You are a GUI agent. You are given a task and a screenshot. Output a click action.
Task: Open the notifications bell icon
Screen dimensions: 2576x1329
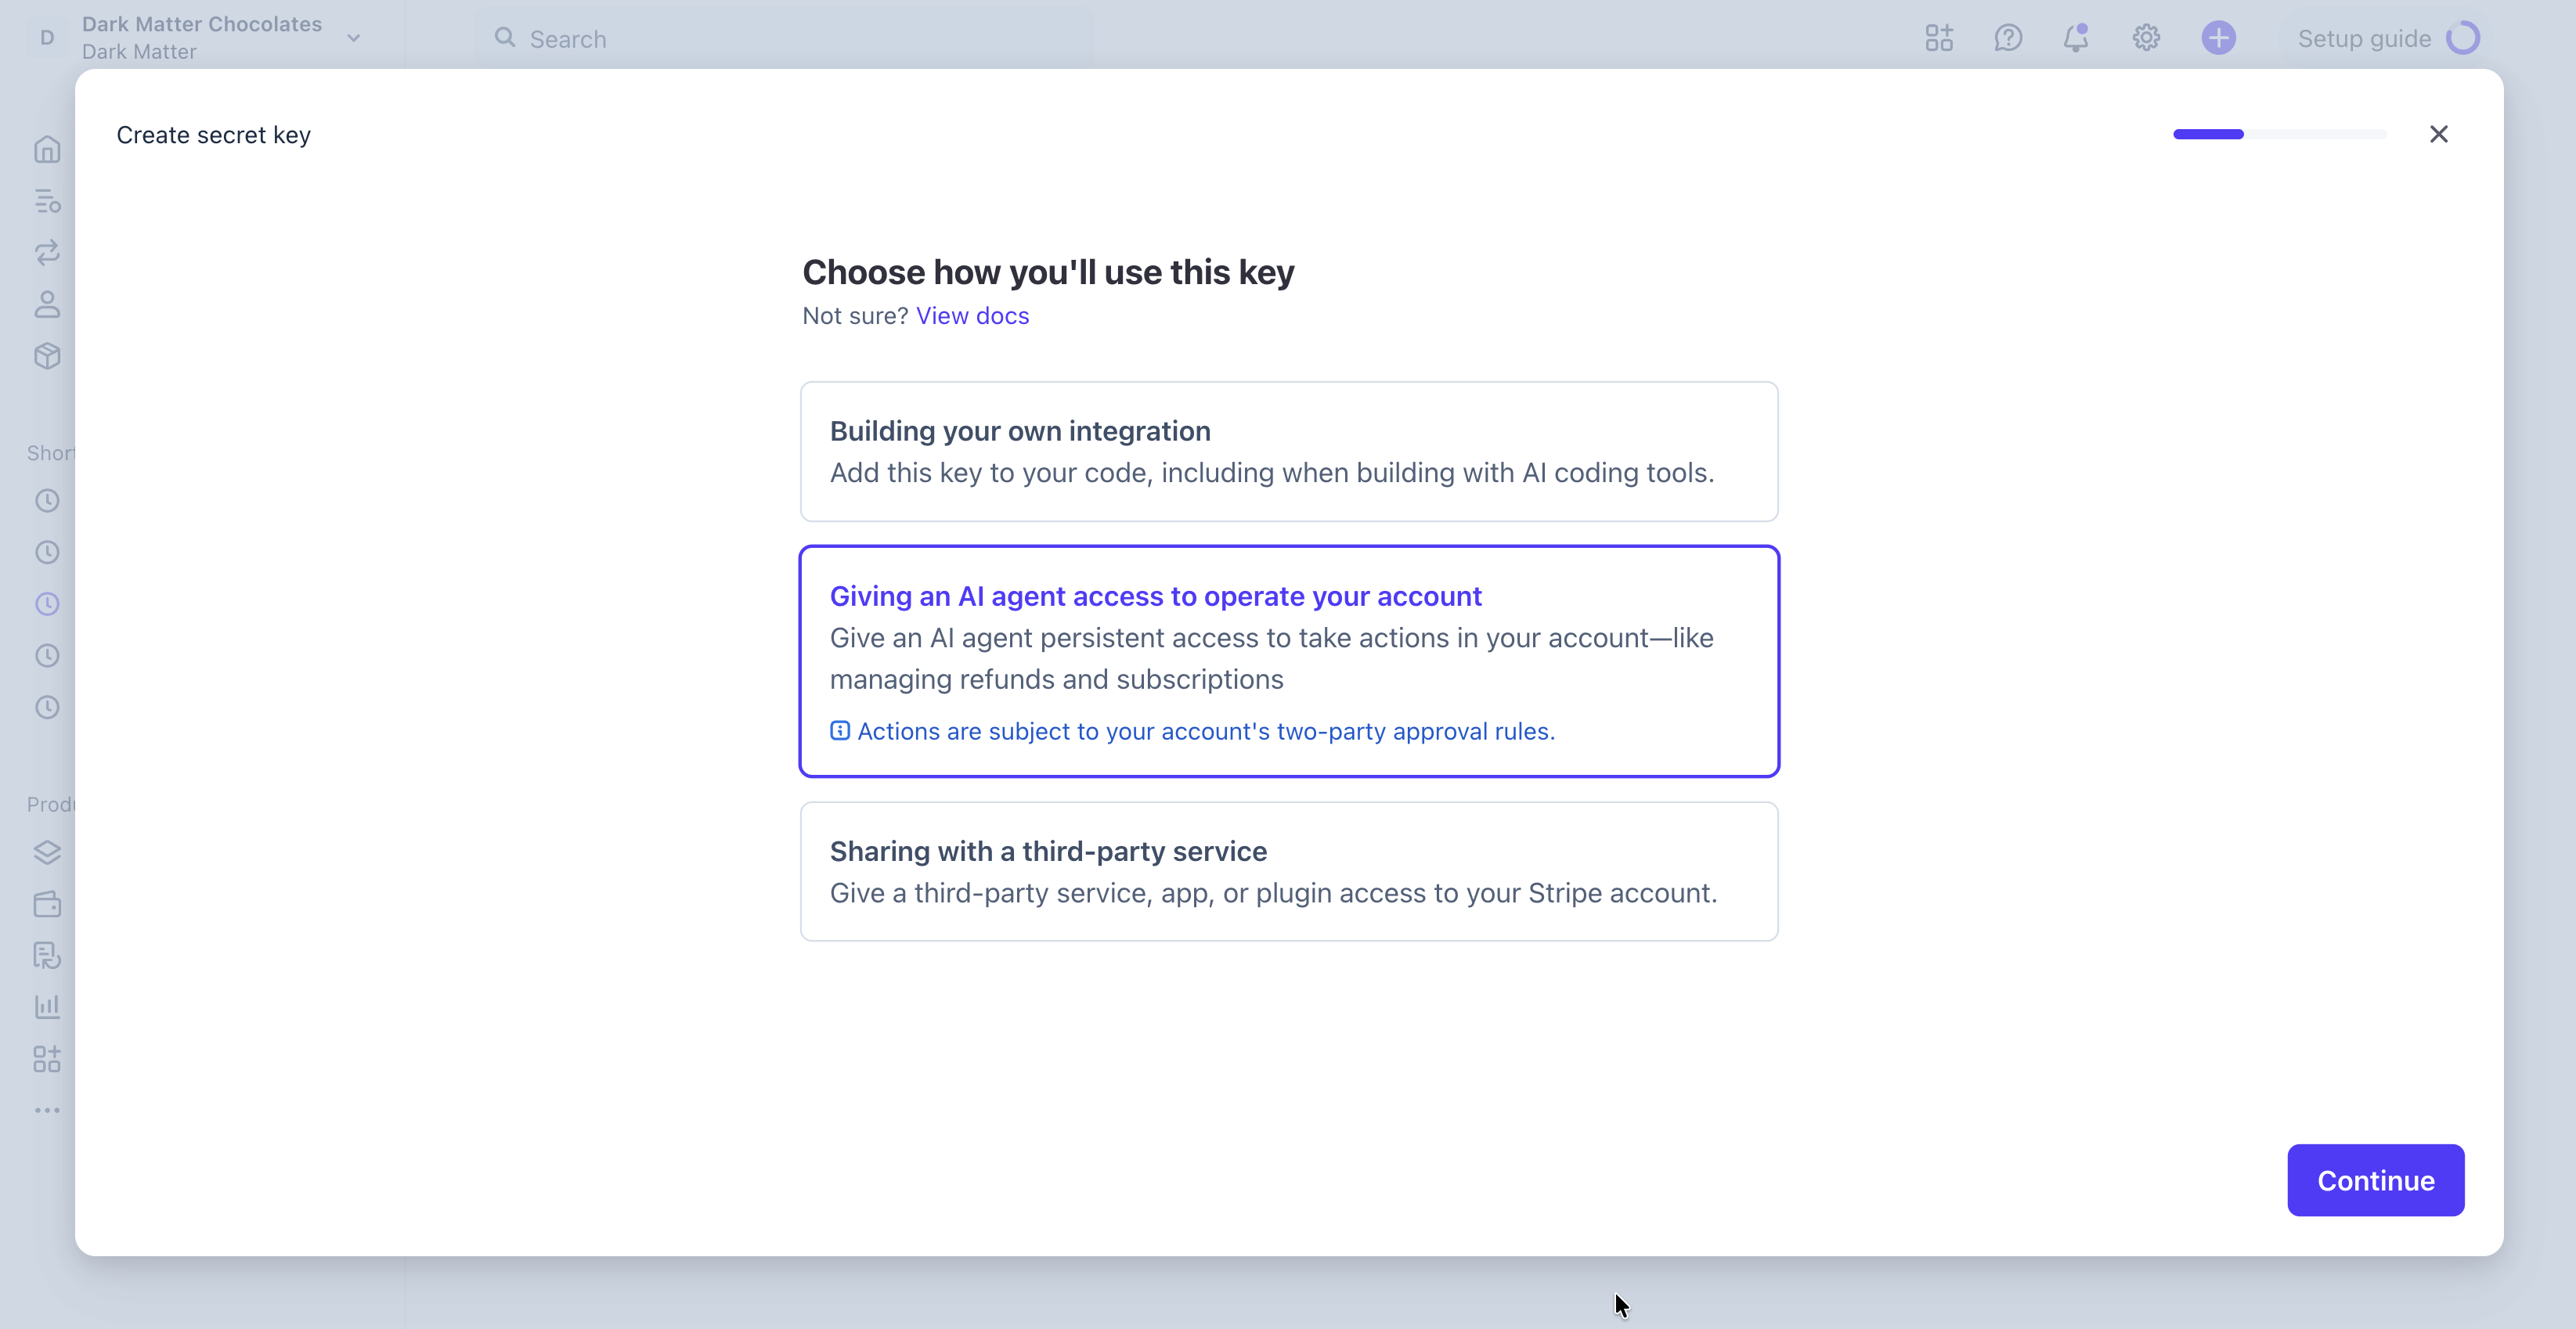(x=2077, y=38)
